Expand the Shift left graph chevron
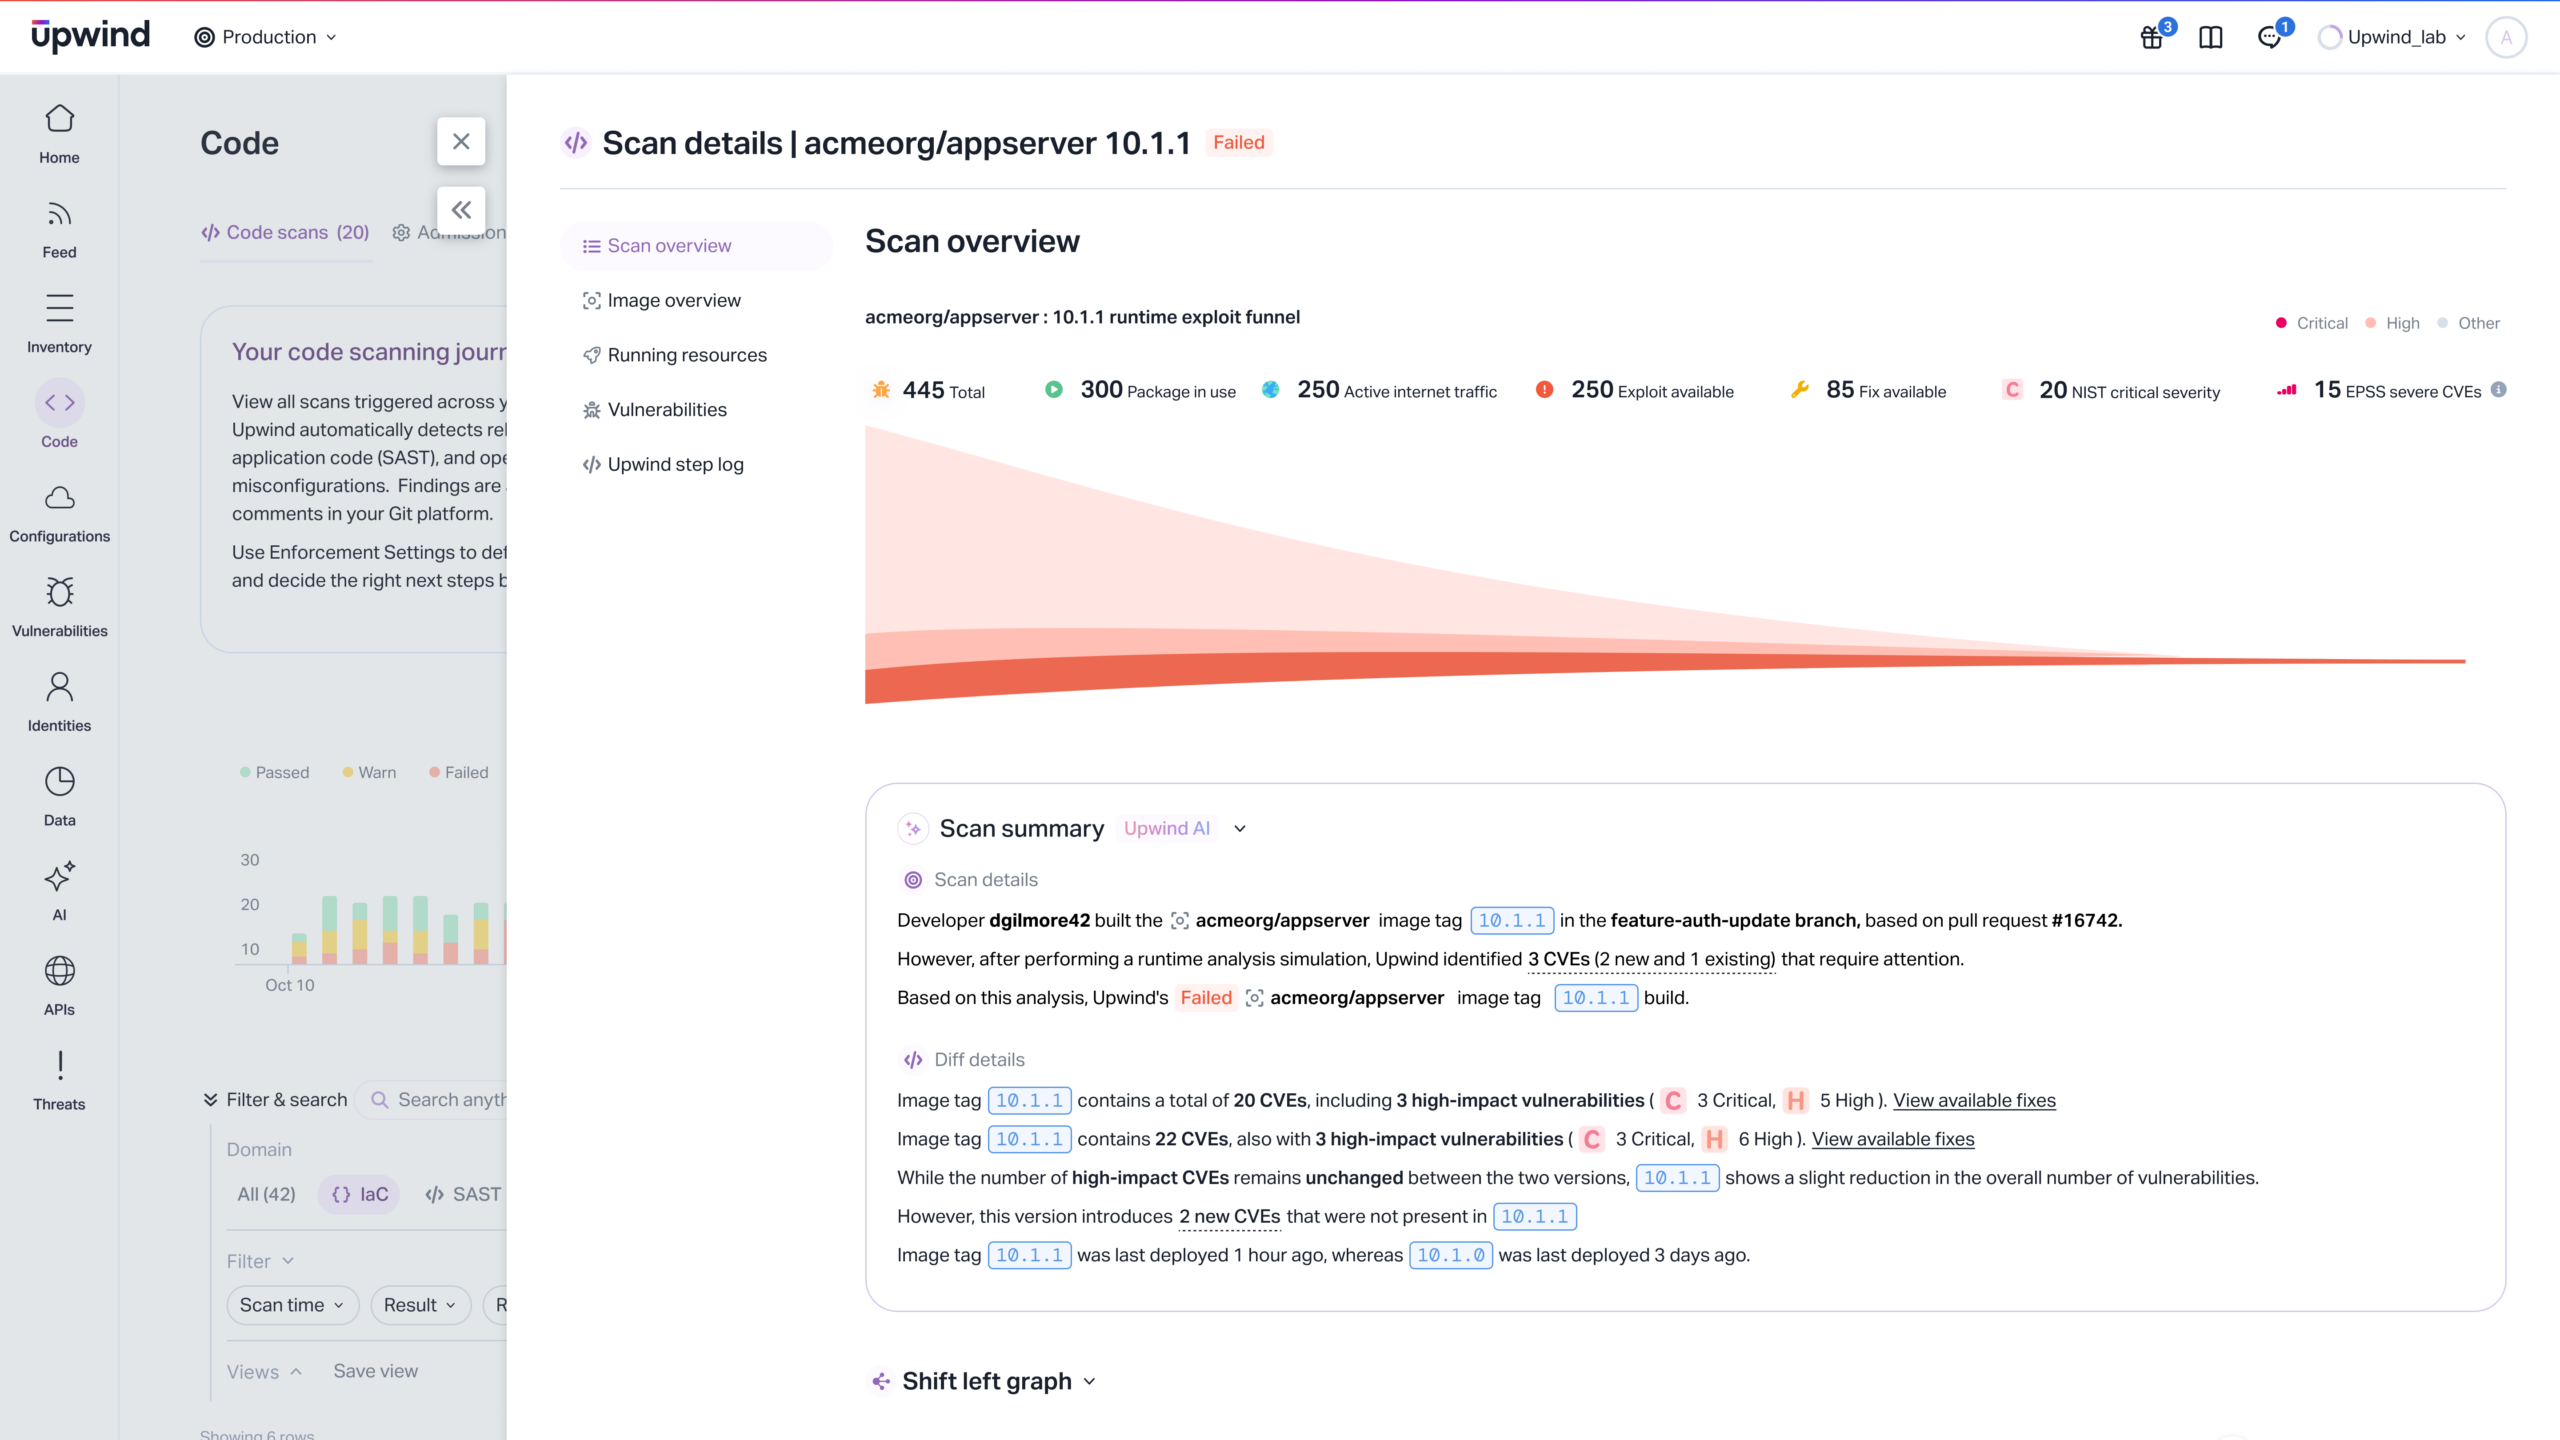Viewport: 2560px width, 1440px height. 1090,1382
